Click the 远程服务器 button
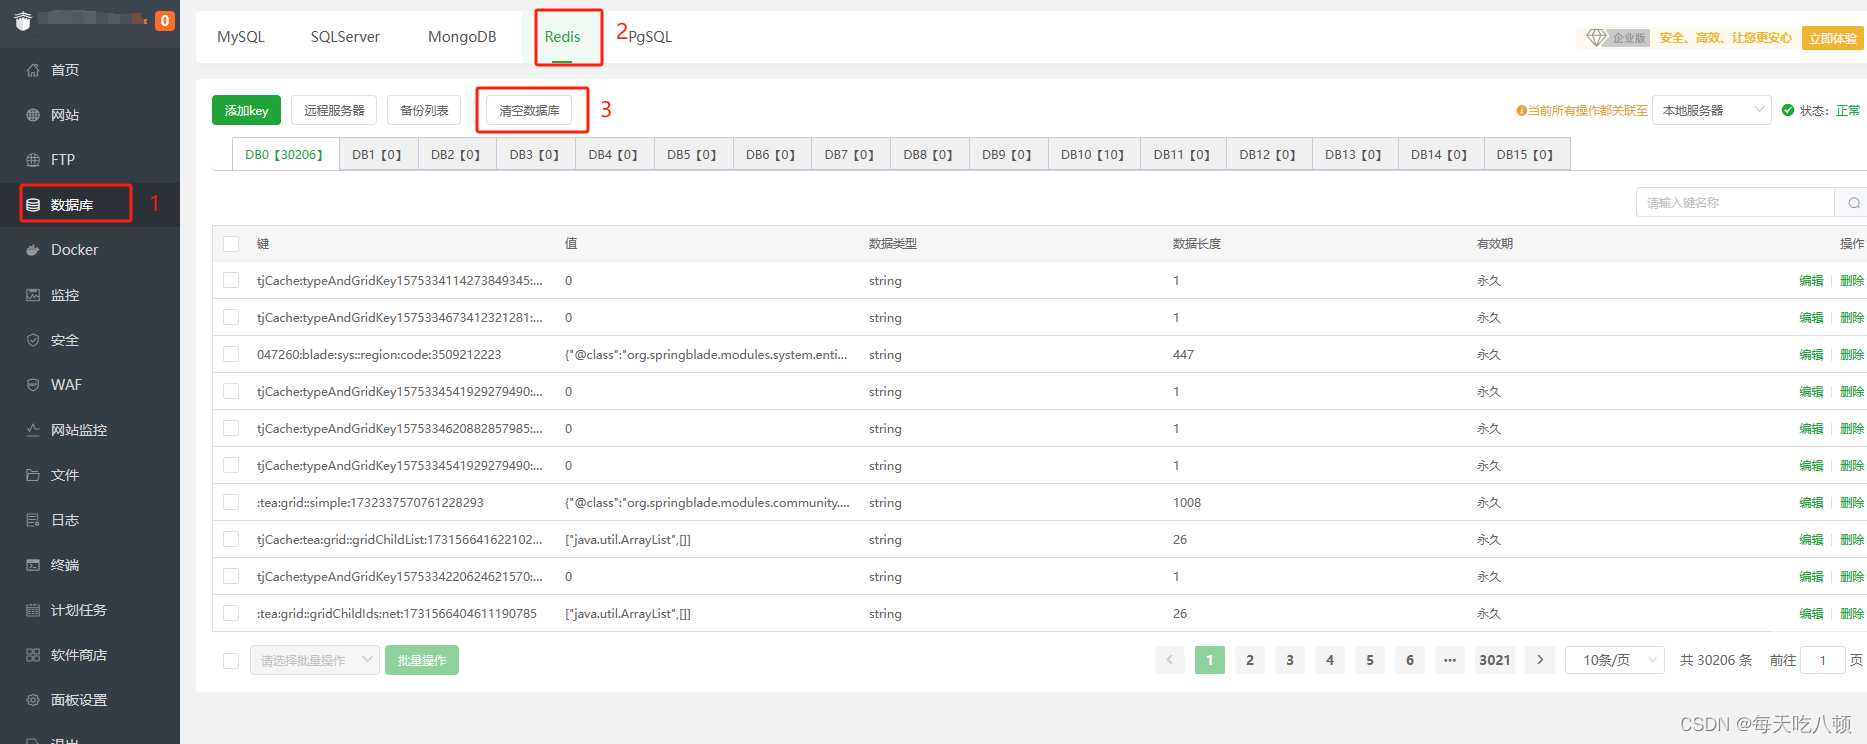This screenshot has width=1867, height=744. pyautogui.click(x=334, y=110)
